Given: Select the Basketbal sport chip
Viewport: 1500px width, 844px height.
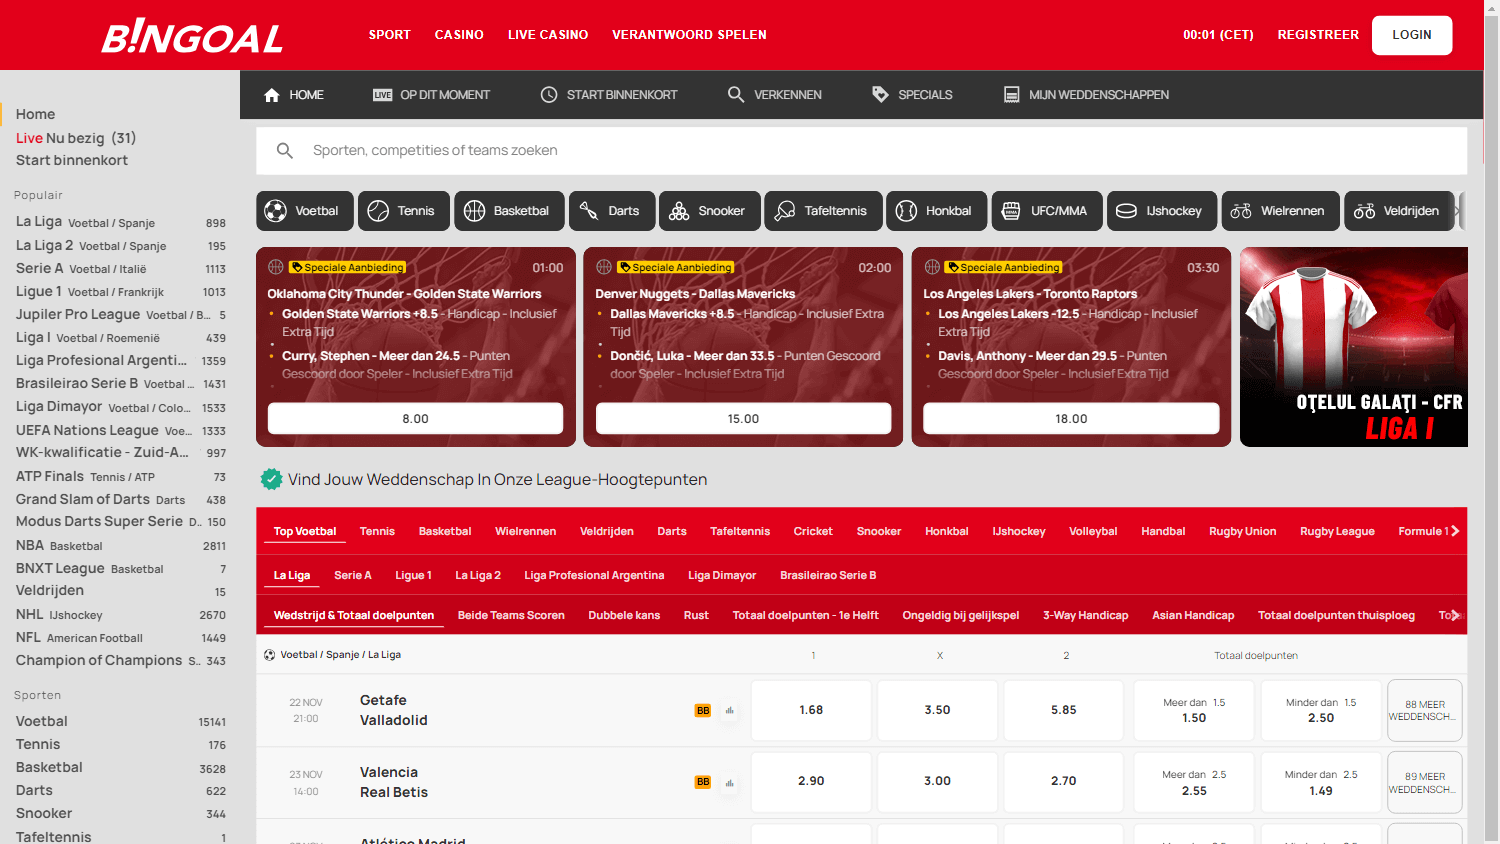Looking at the screenshot, I should coord(509,211).
